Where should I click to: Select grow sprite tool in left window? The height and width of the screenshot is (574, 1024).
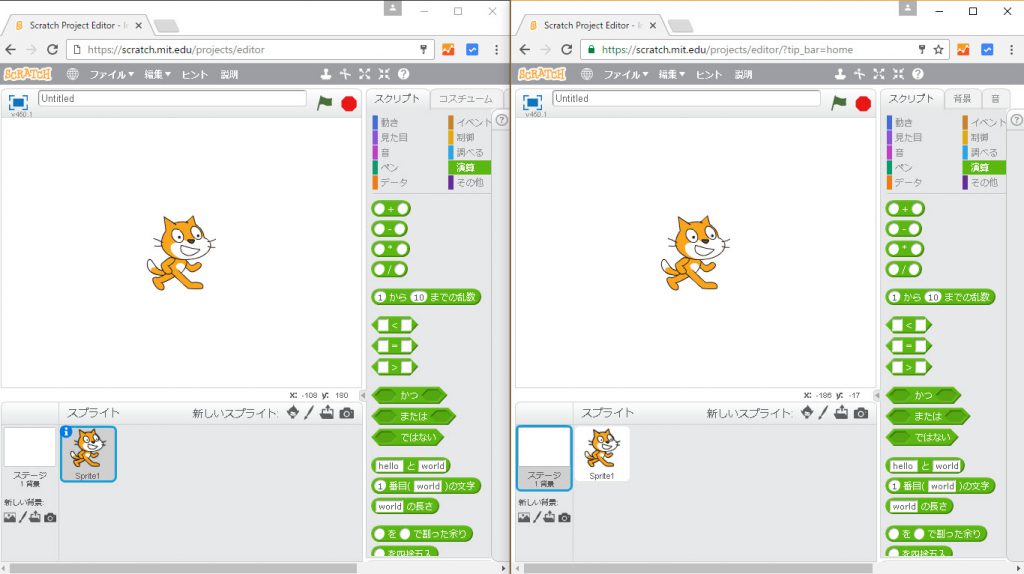(364, 74)
